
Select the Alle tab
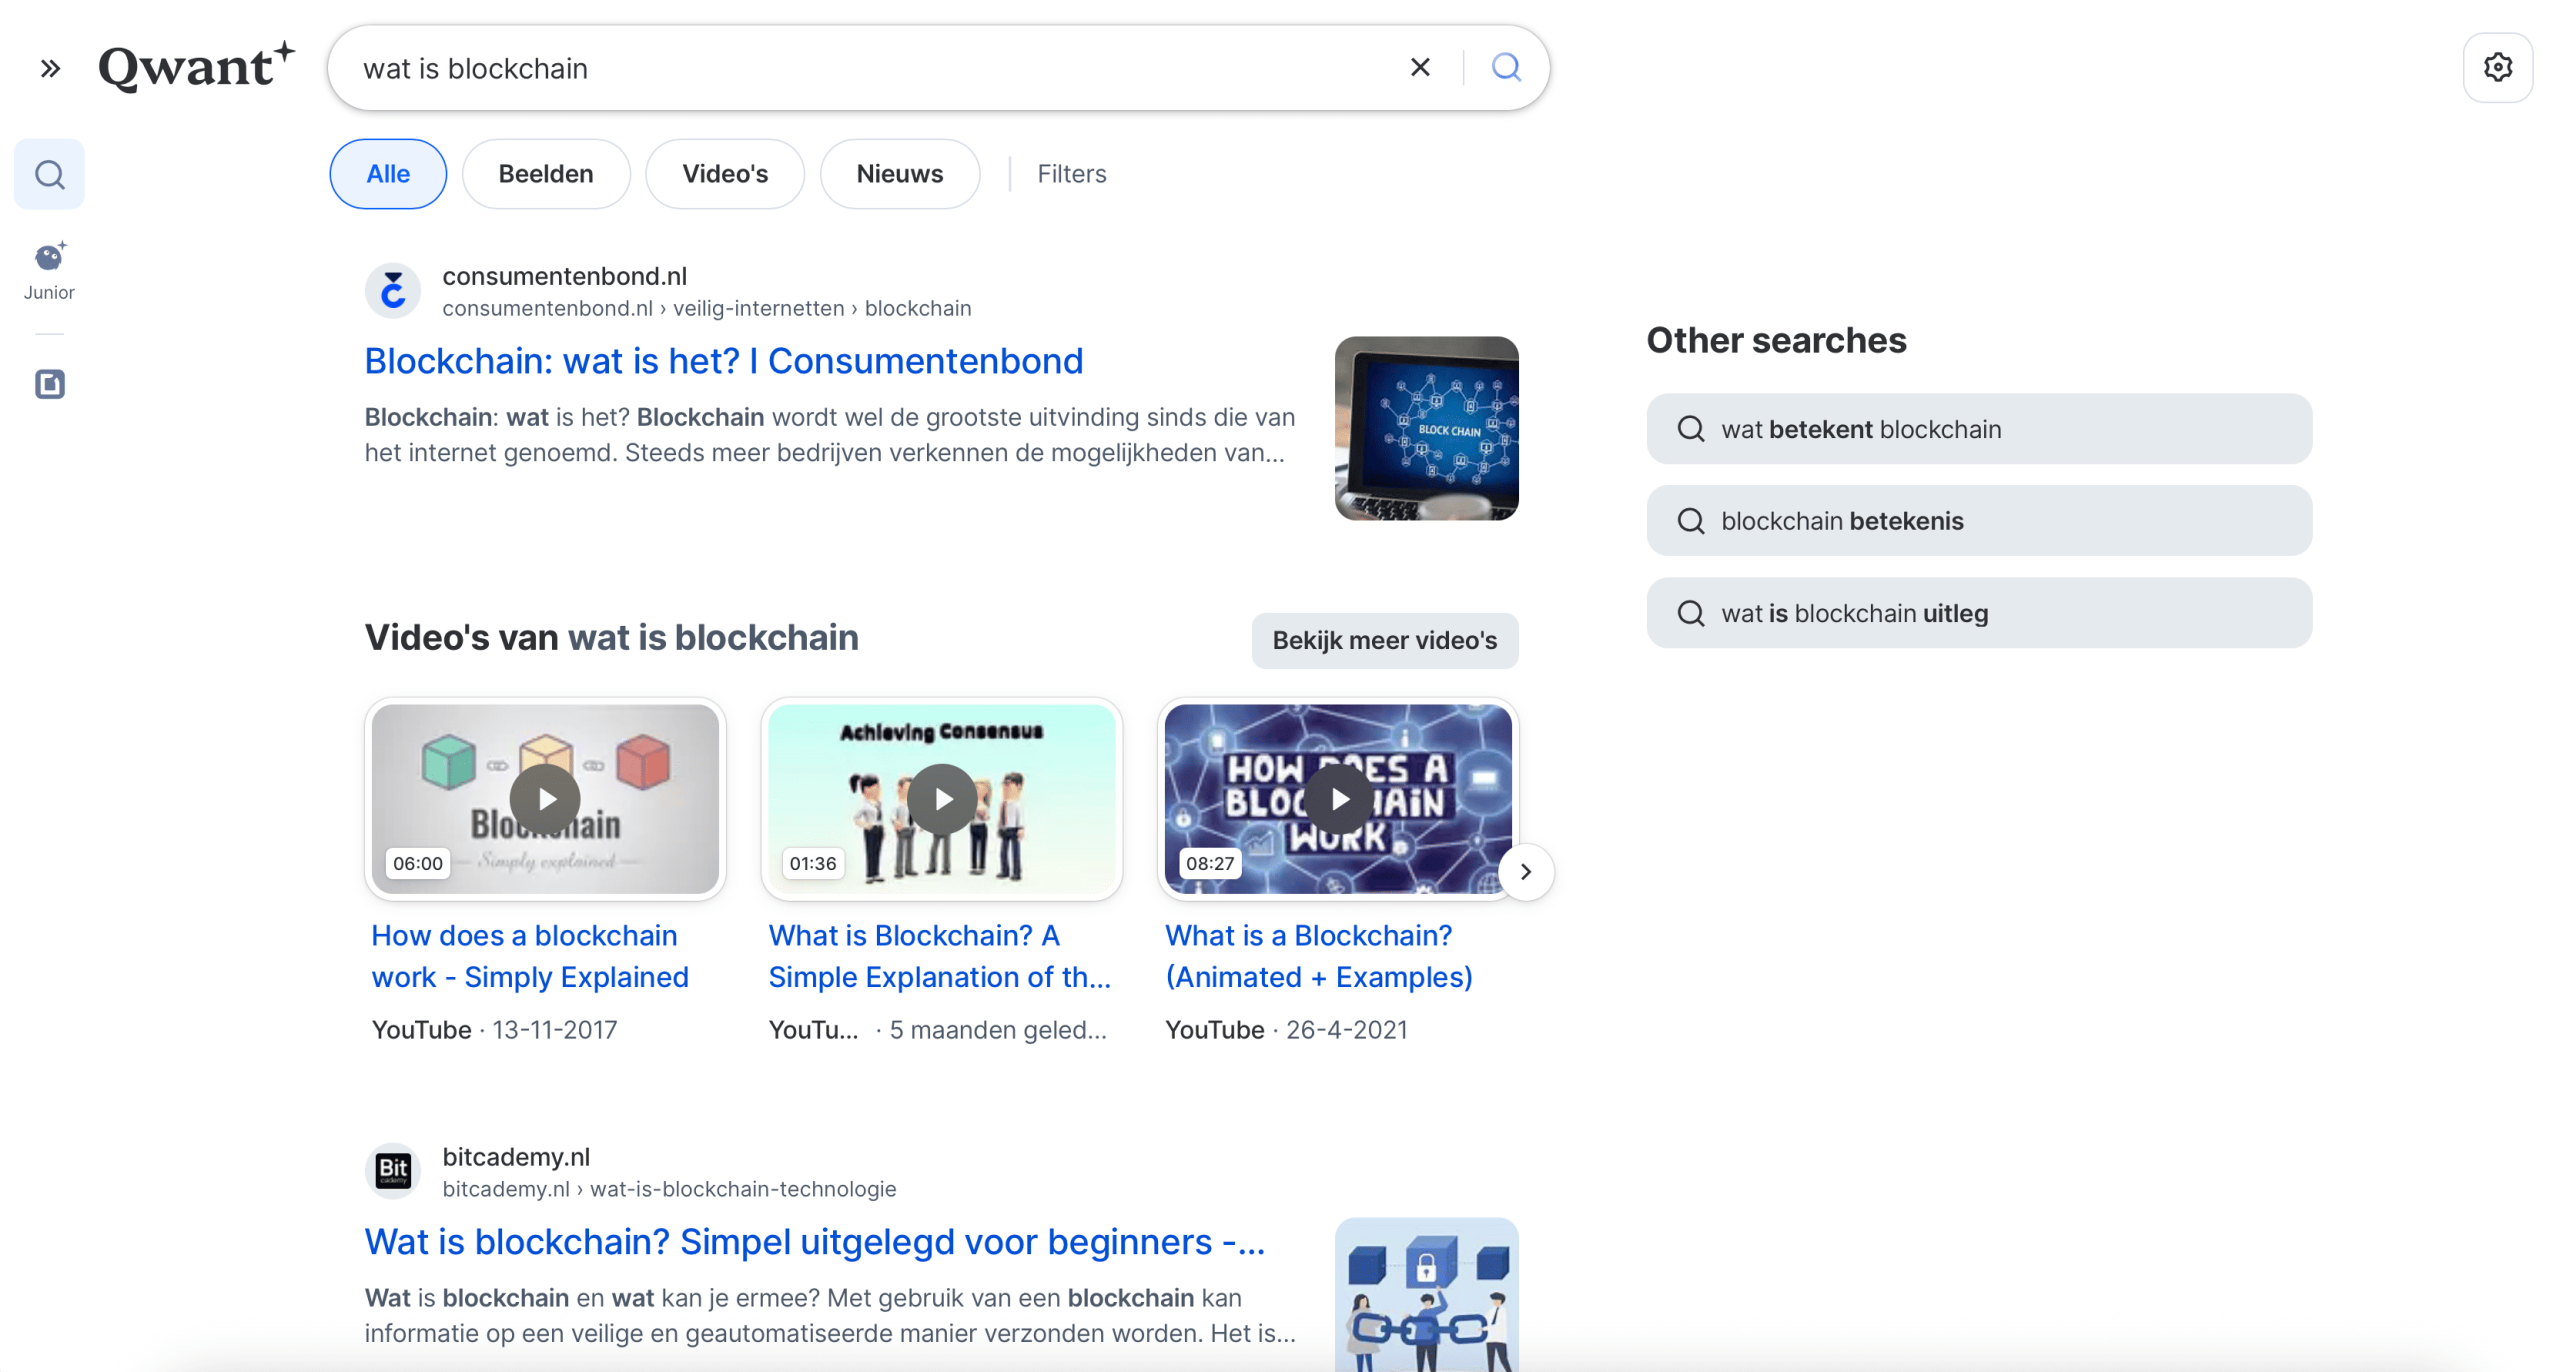tap(388, 174)
